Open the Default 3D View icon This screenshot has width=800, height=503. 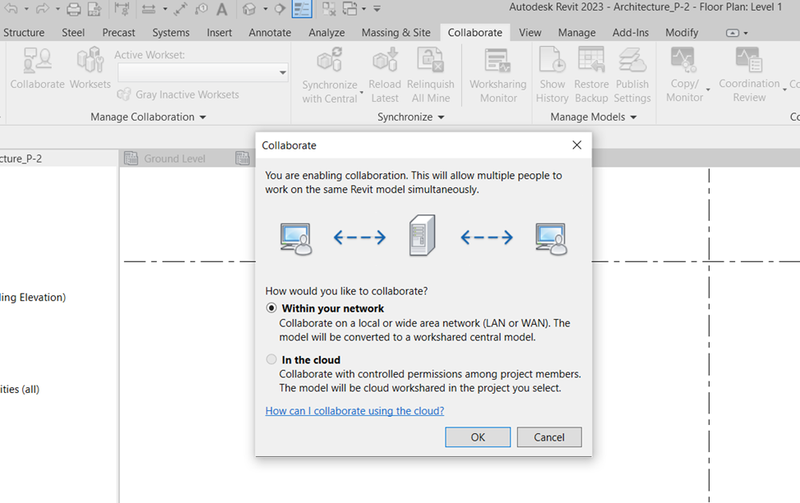(249, 9)
